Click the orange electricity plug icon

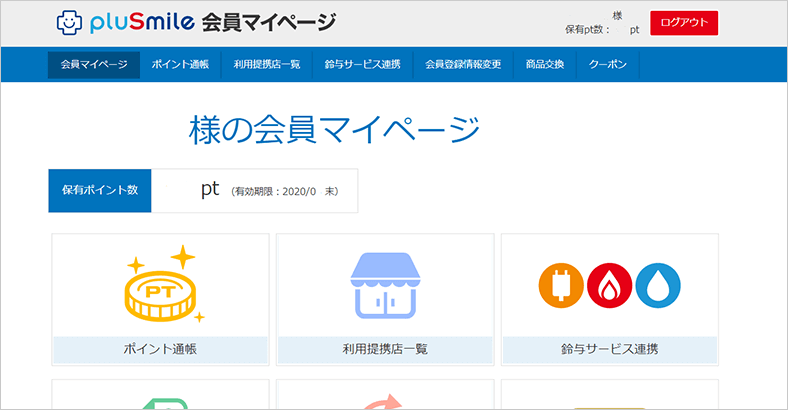(x=561, y=285)
